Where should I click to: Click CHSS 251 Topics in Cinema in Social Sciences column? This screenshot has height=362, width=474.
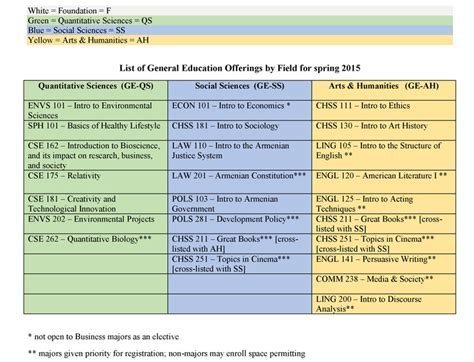point(240,264)
